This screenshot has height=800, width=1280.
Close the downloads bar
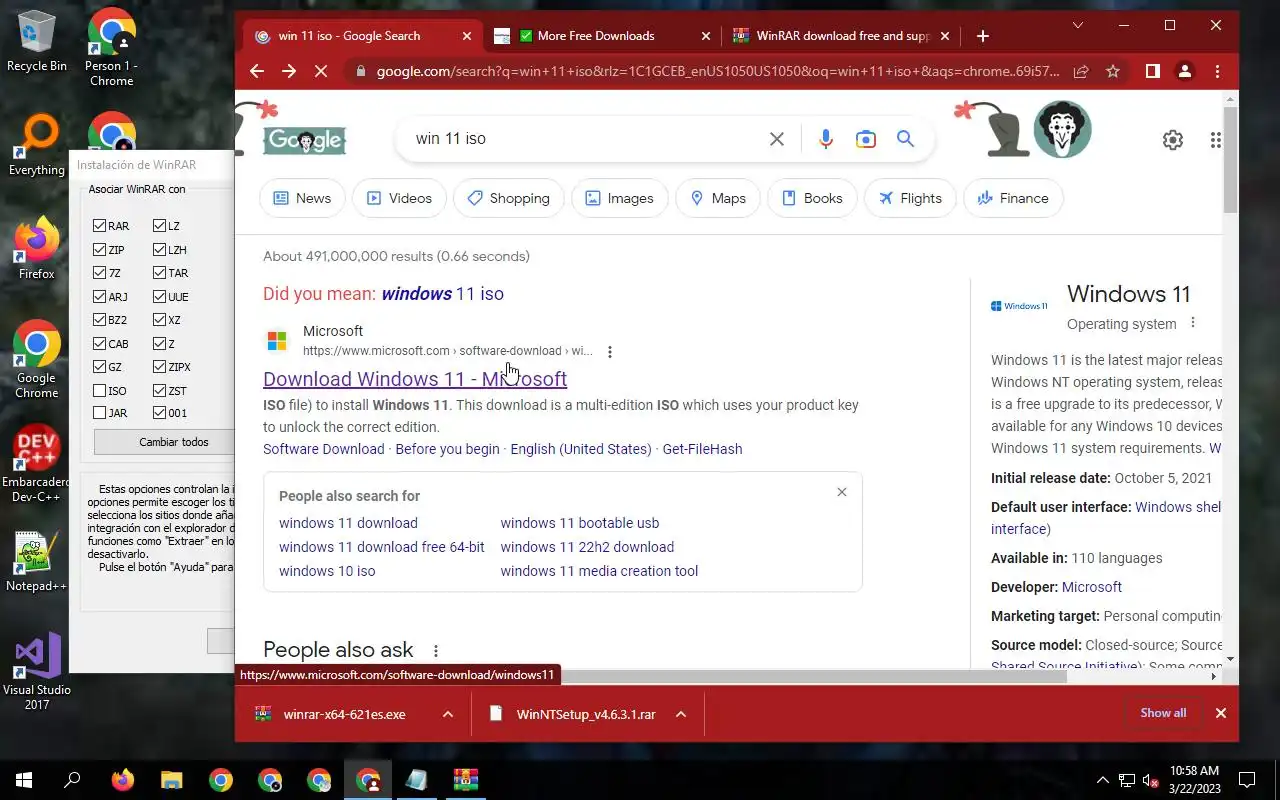(1220, 713)
